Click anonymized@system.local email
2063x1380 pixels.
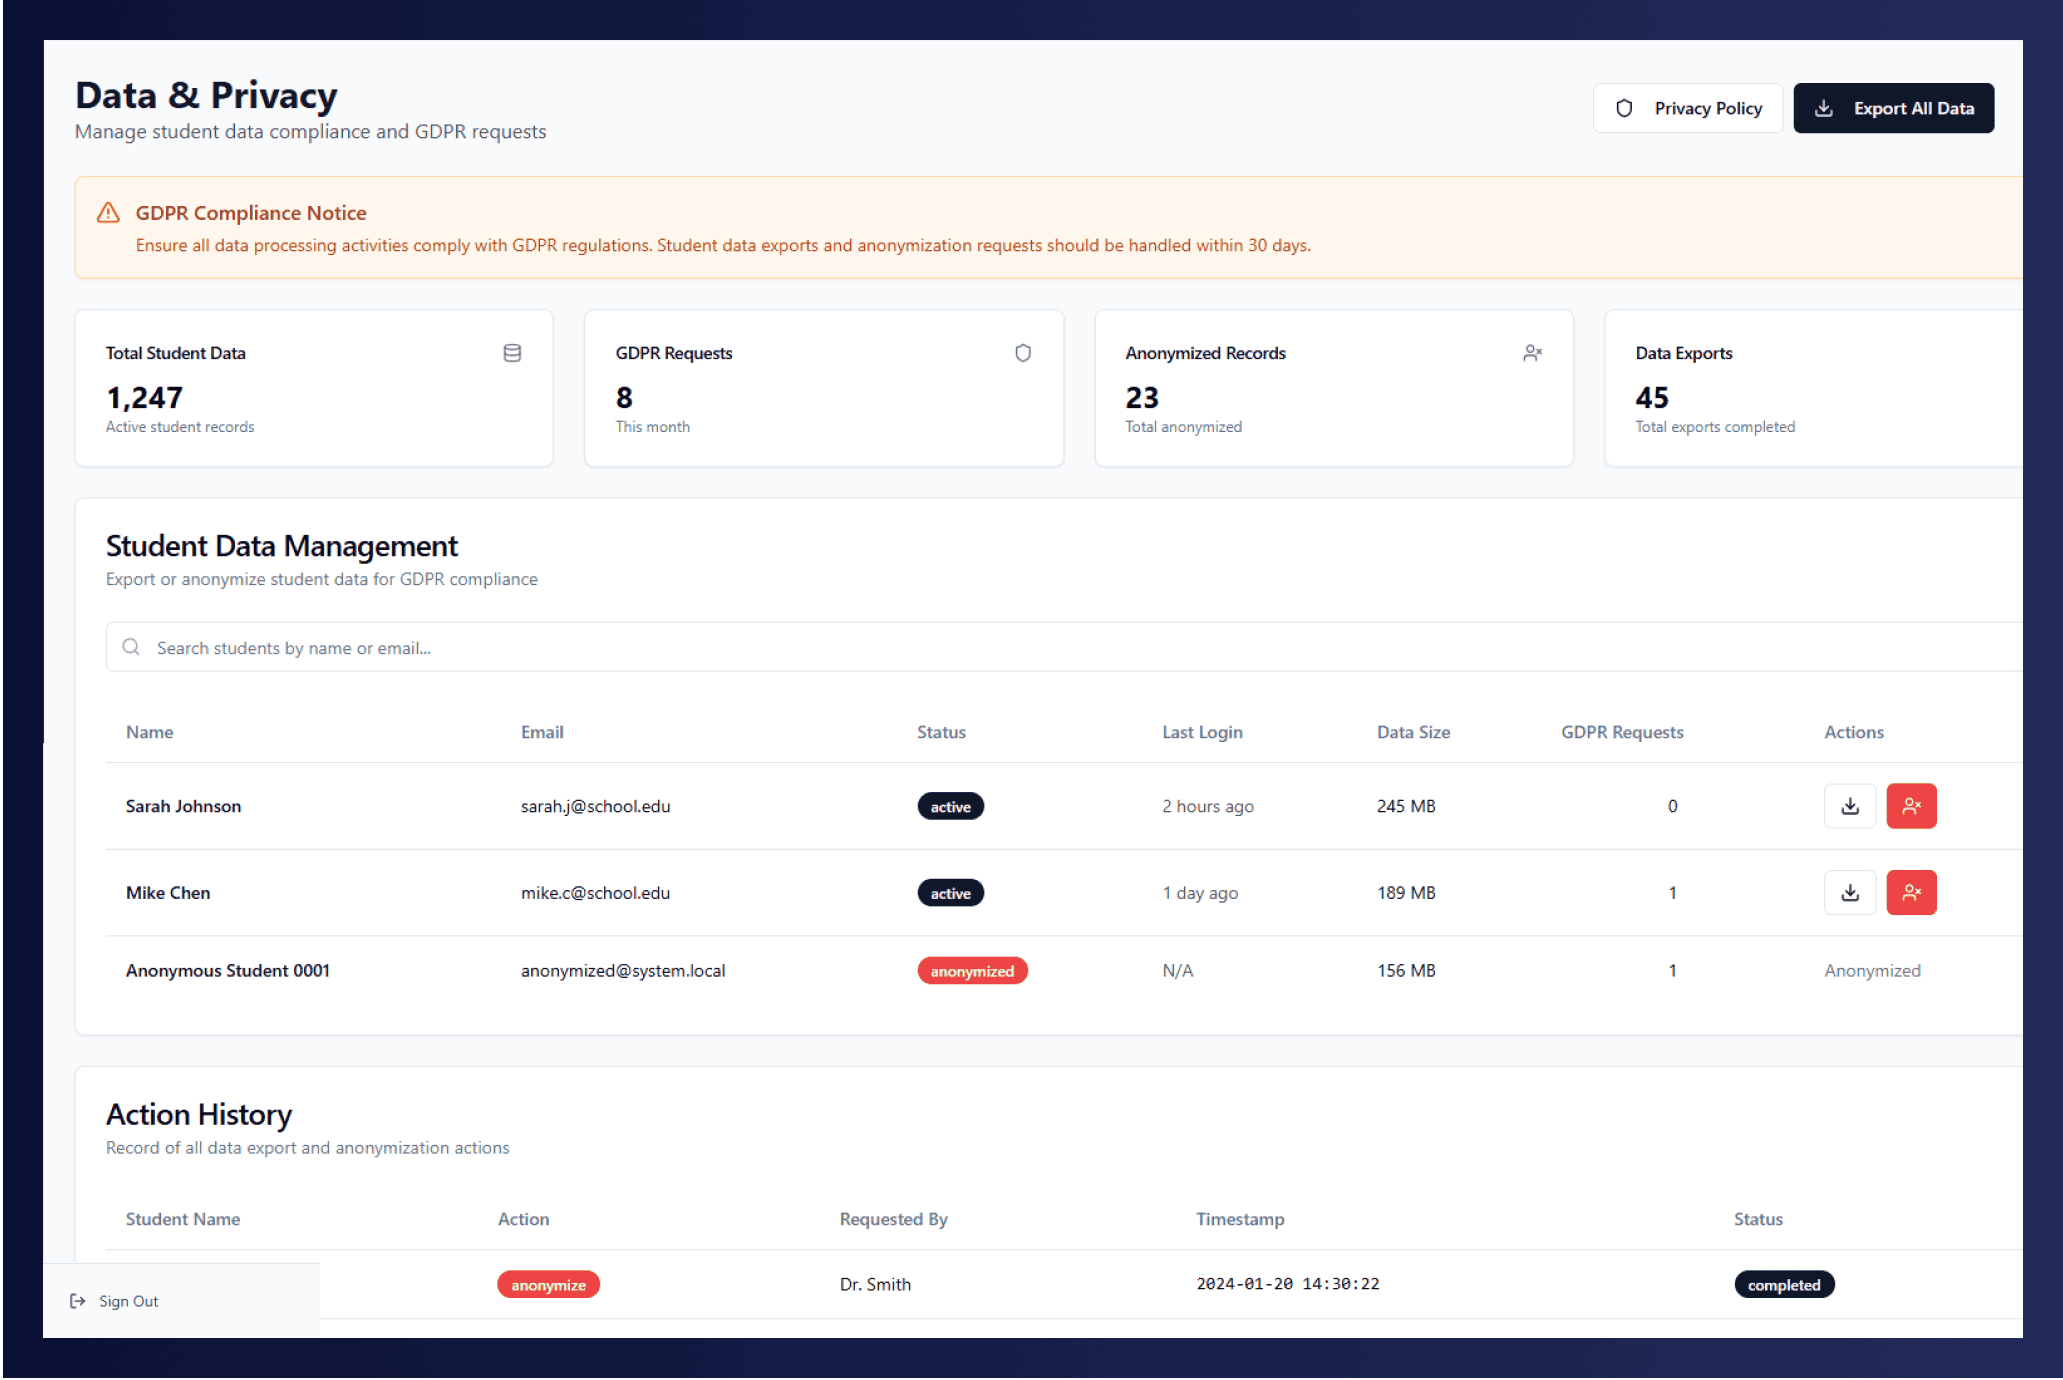point(623,971)
